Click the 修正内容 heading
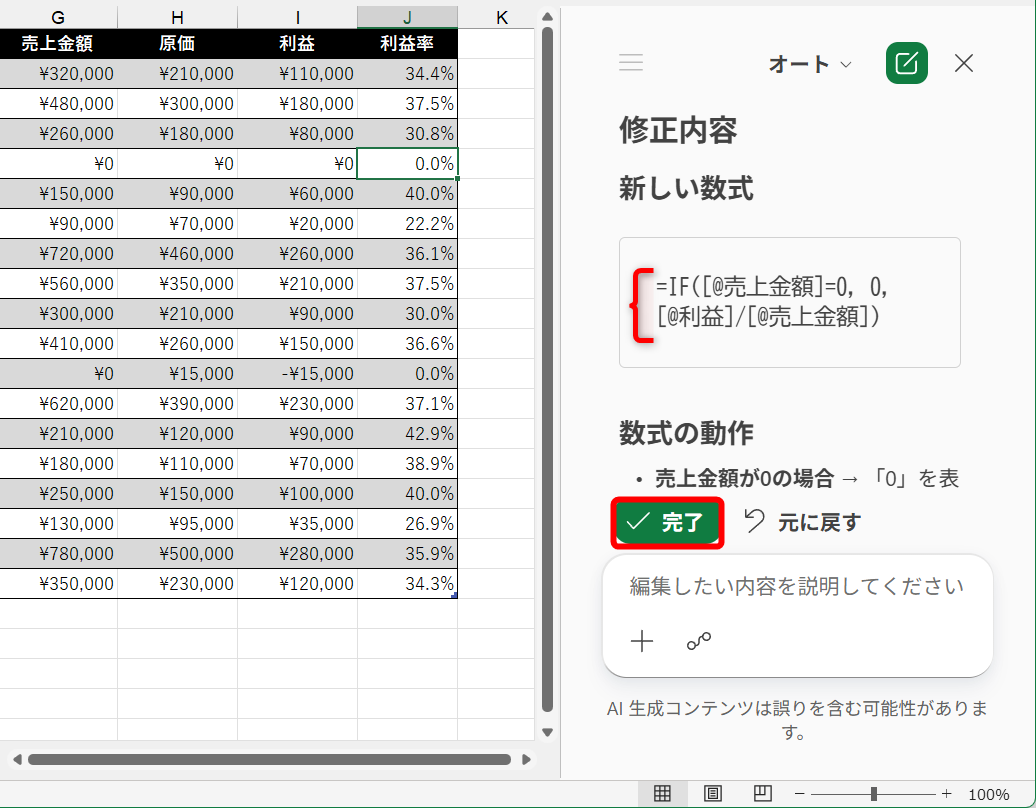 (x=678, y=129)
